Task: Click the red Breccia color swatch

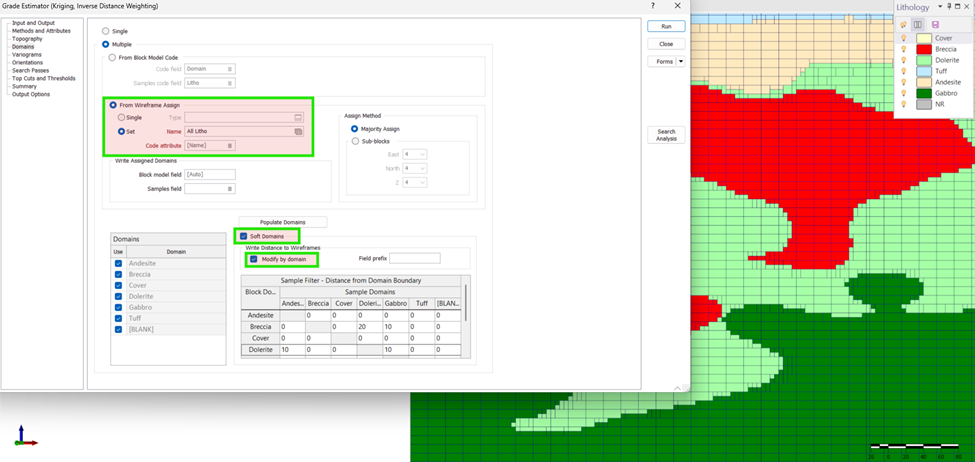Action: click(924, 49)
